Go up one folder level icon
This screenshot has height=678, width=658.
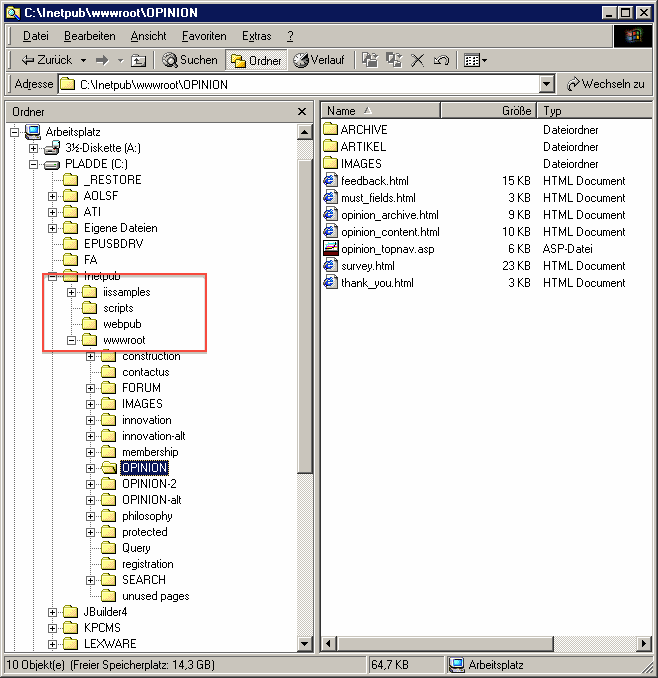138,61
